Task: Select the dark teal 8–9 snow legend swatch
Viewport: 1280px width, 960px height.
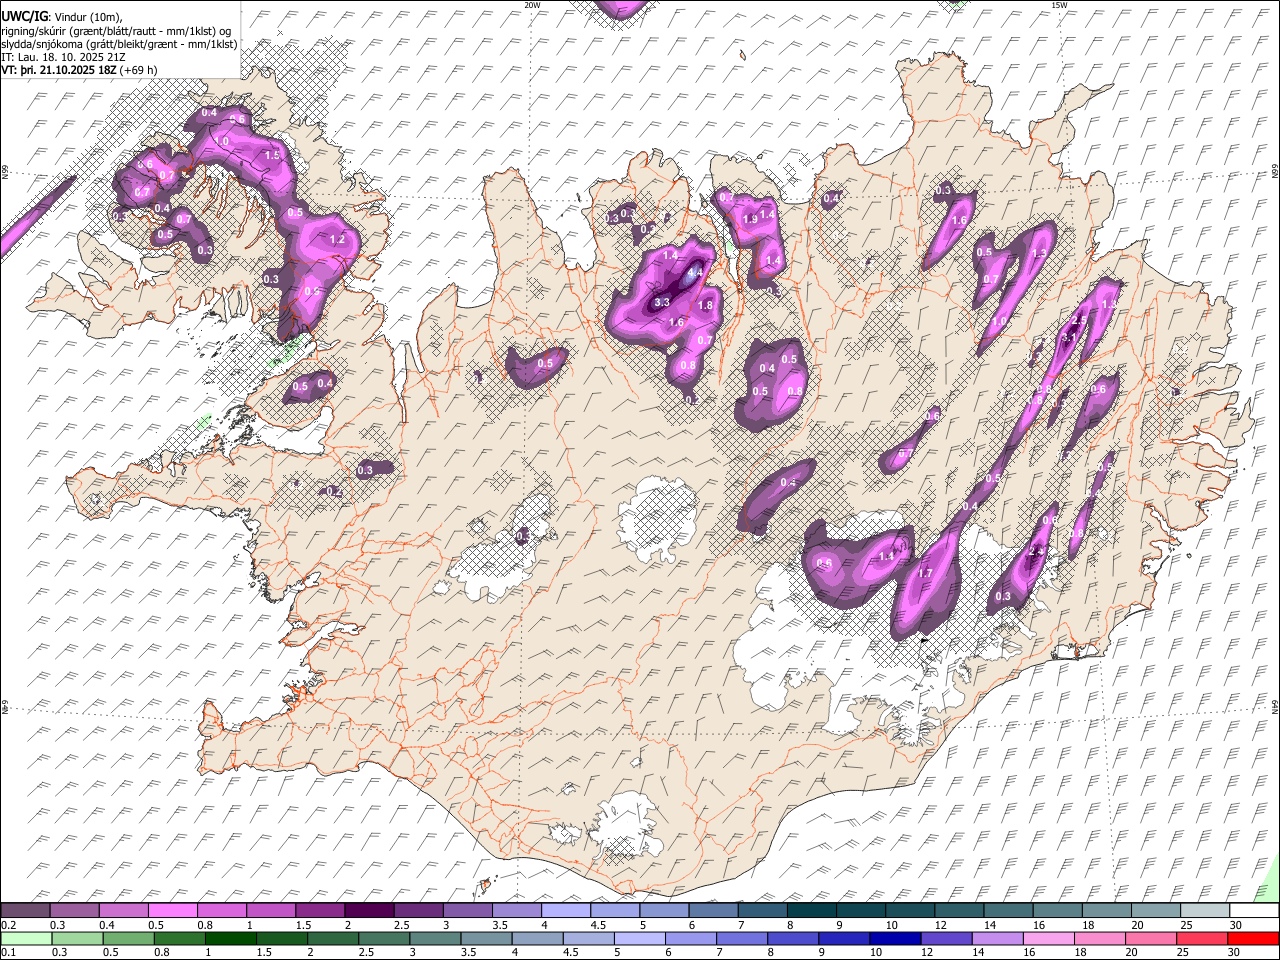Action: 811,910
